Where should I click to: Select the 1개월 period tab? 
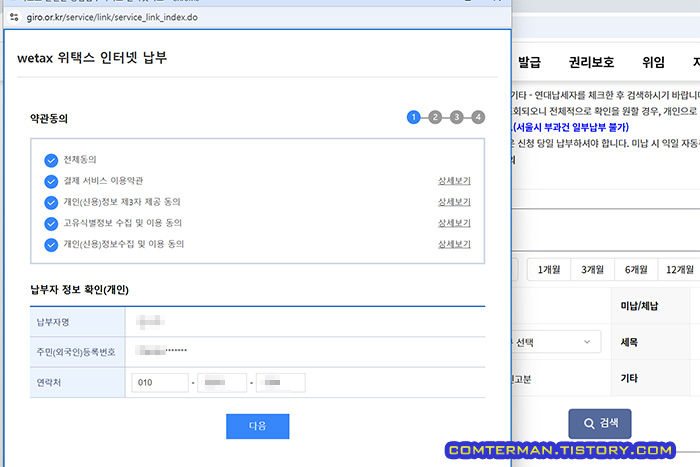click(x=549, y=269)
